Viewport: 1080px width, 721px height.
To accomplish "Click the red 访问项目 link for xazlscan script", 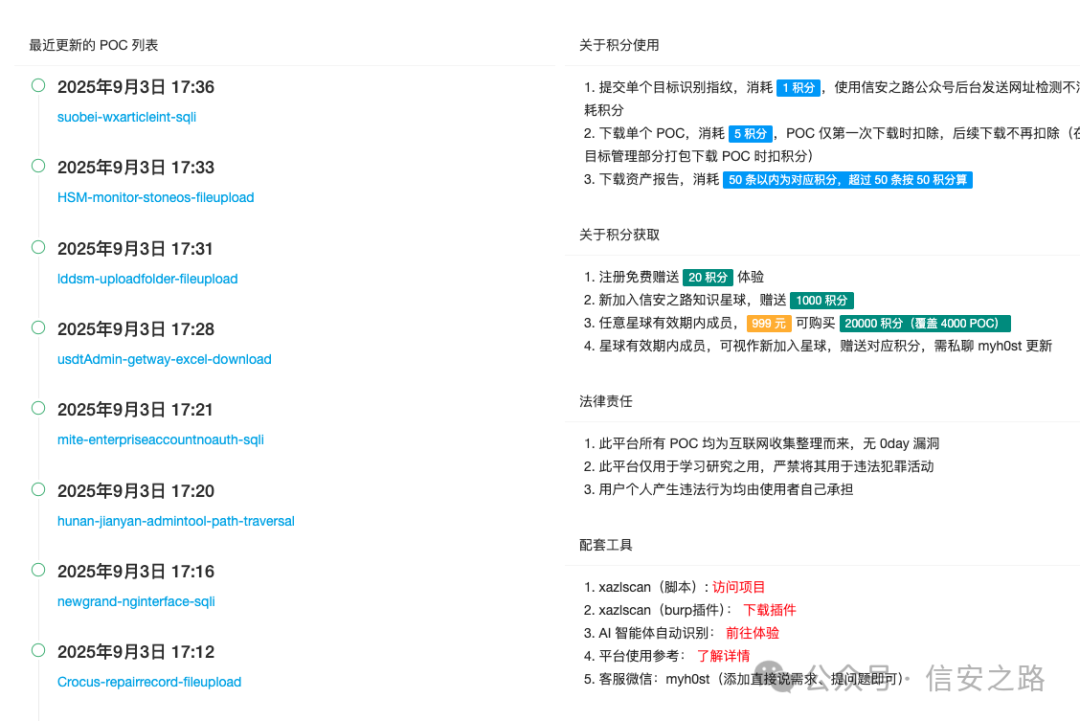I will pos(739,588).
